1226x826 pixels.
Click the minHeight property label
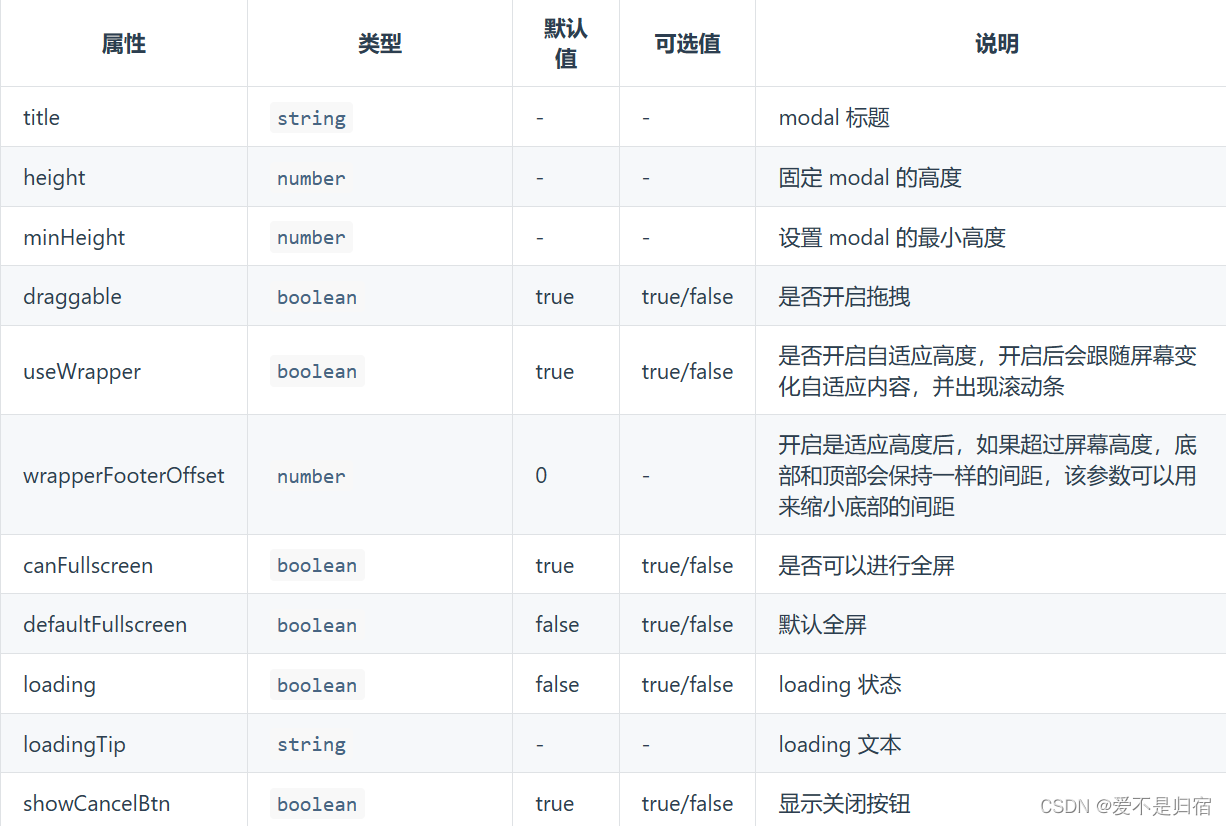coord(74,237)
